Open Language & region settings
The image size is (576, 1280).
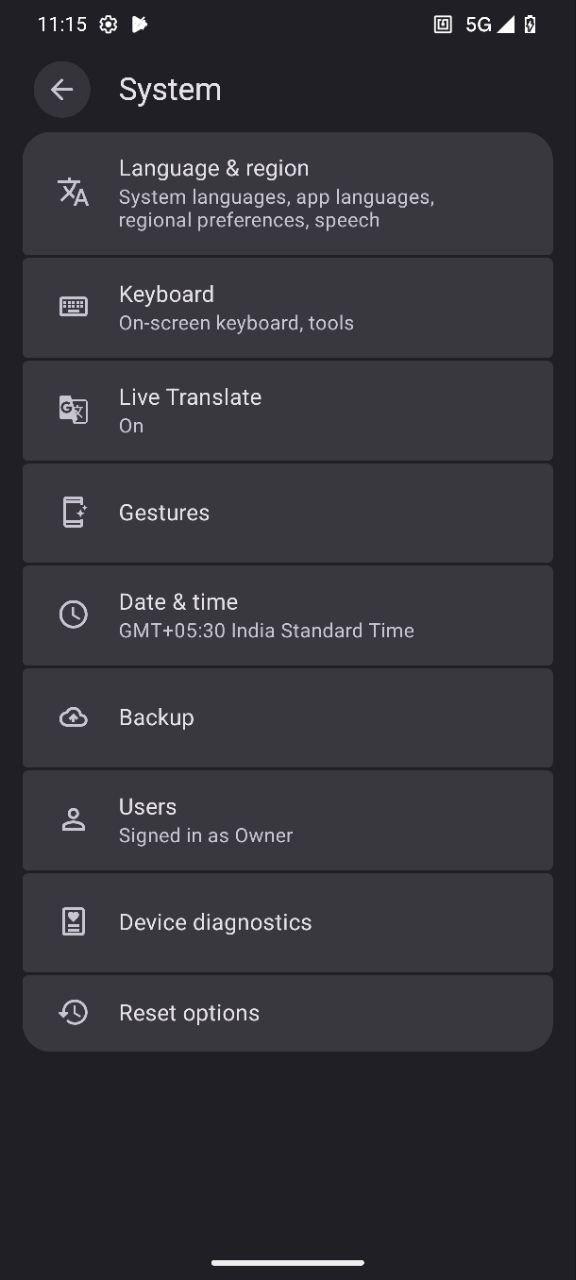(288, 194)
